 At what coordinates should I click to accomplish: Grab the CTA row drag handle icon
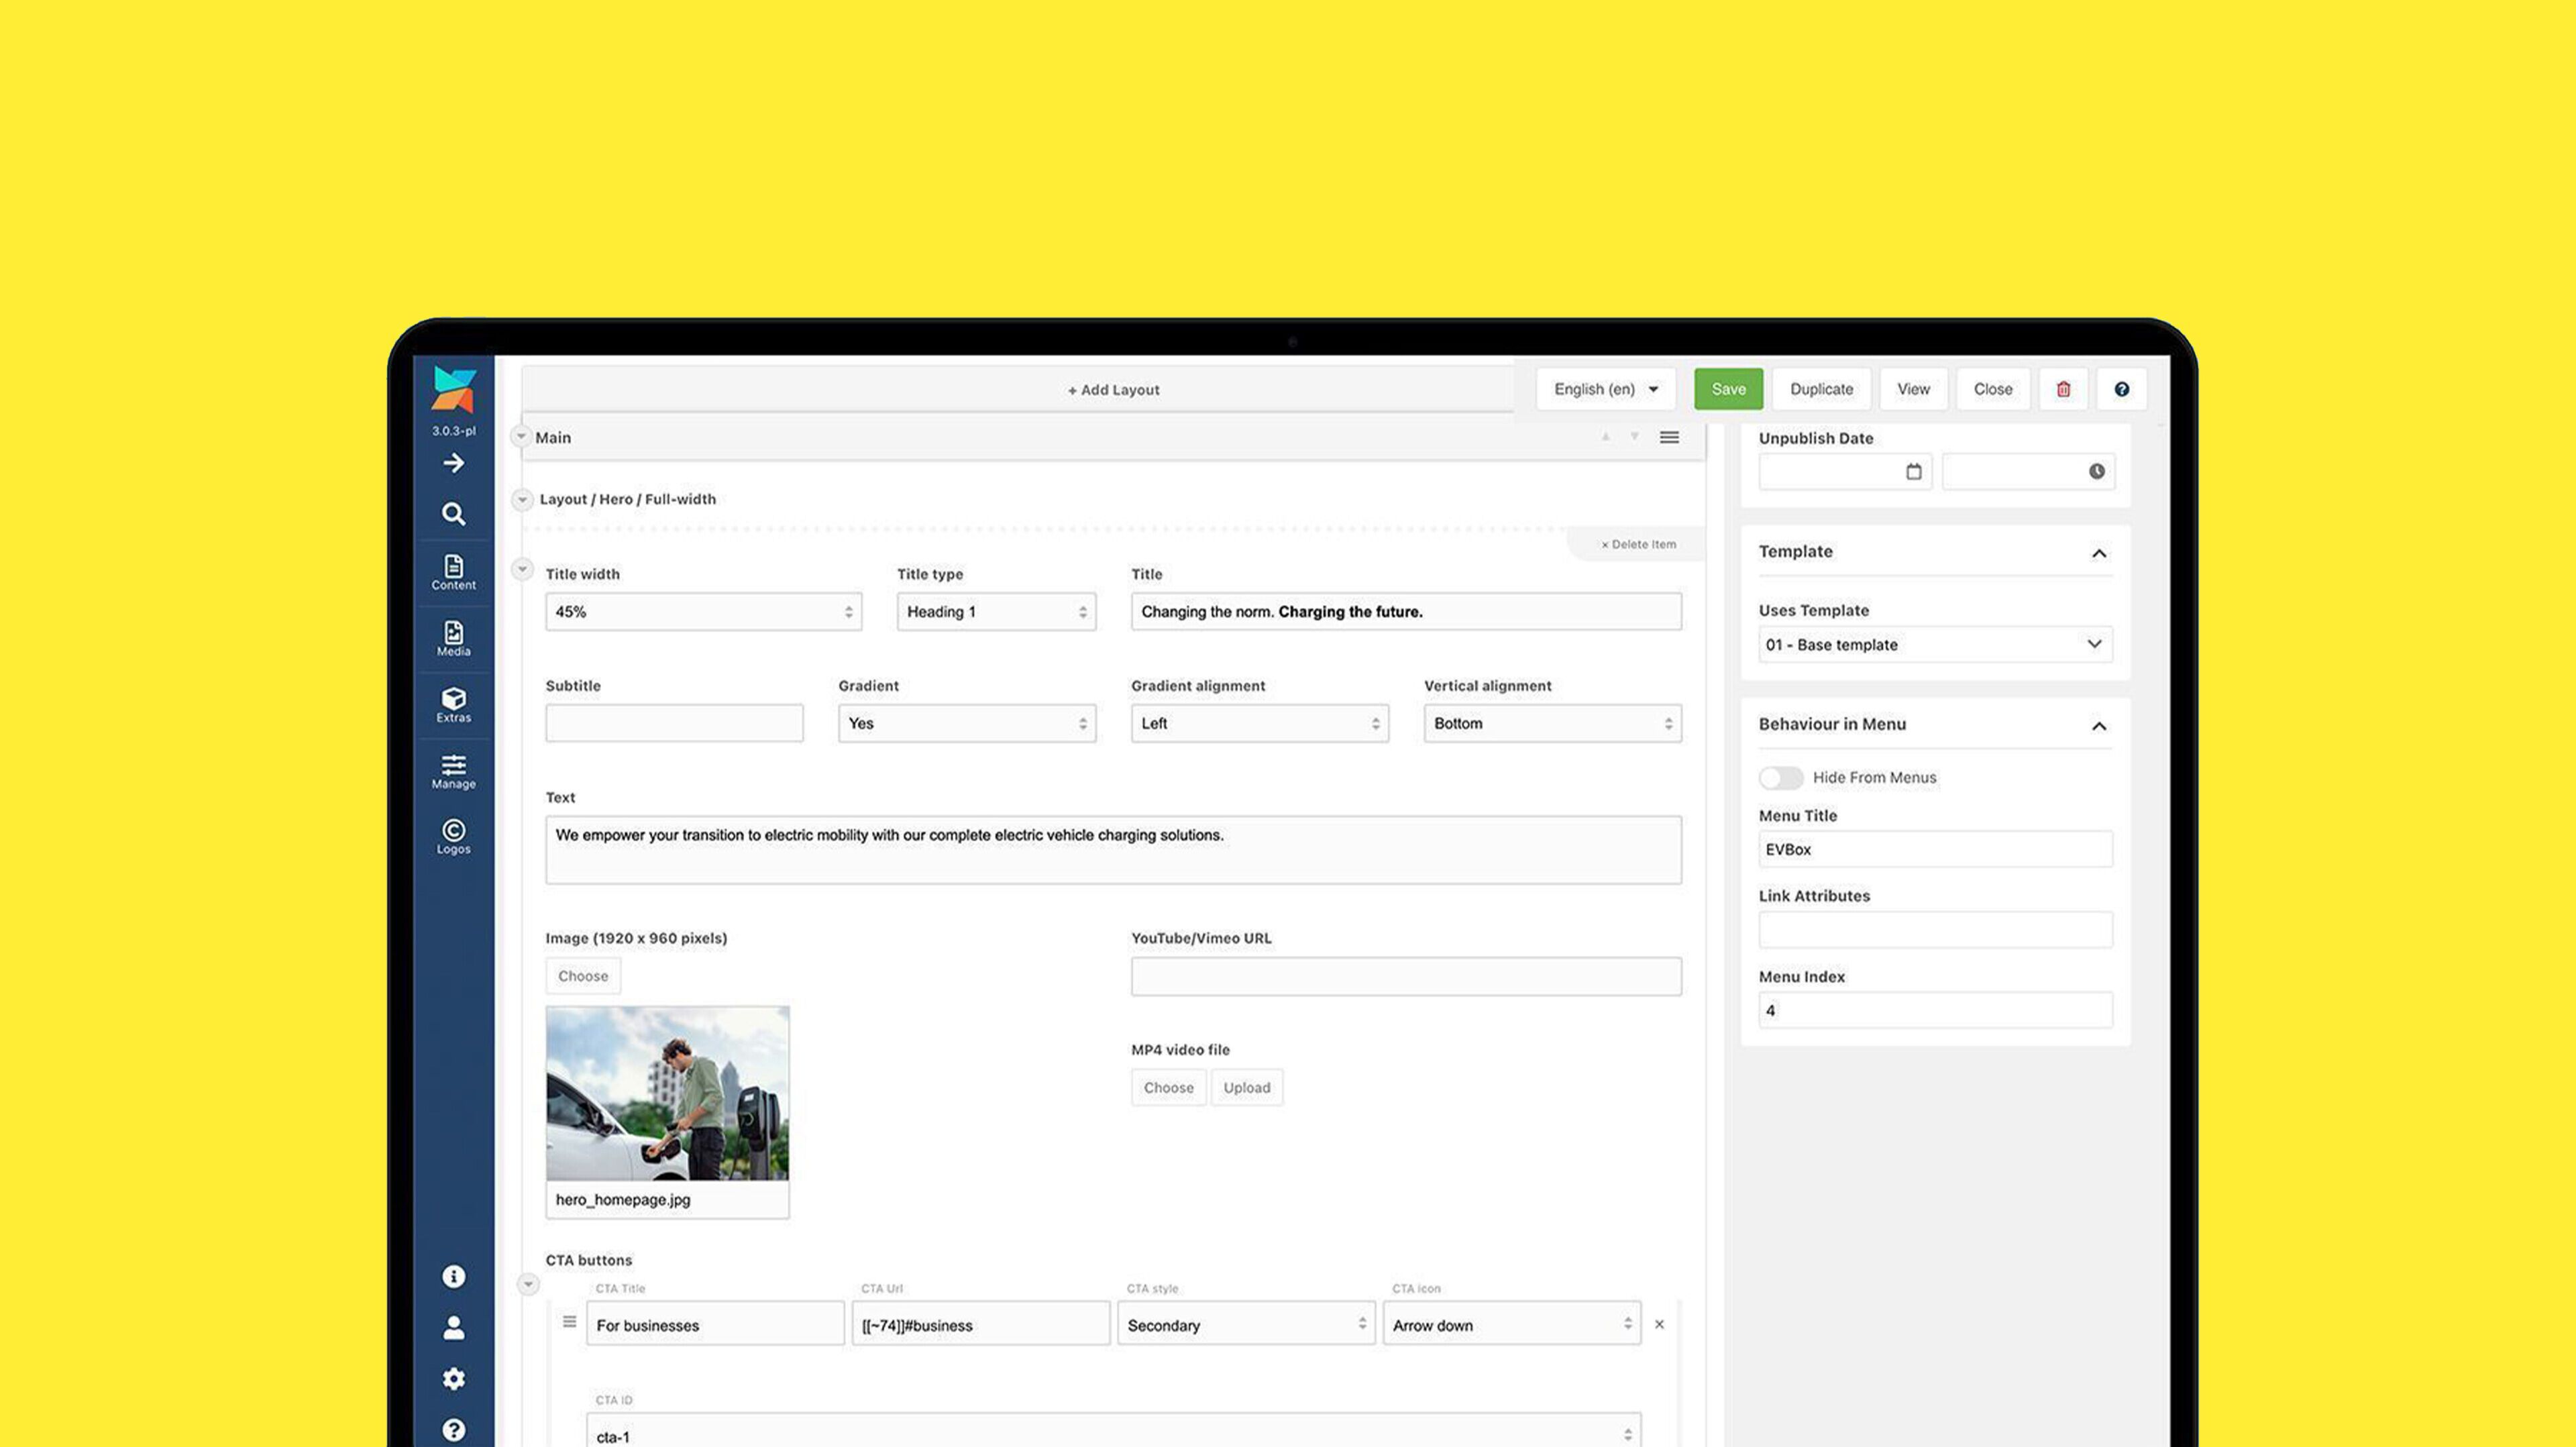[569, 1322]
